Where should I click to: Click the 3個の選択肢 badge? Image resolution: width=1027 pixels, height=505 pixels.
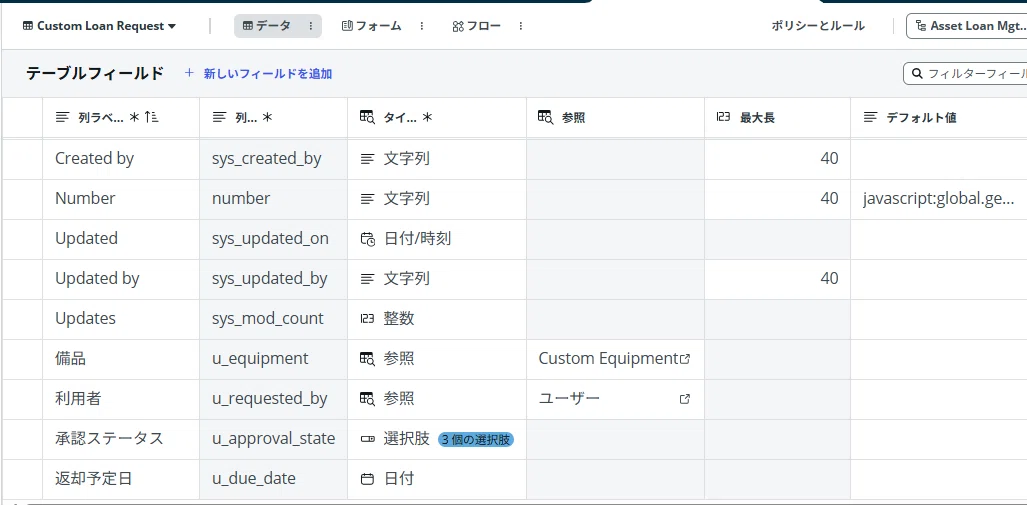tap(476, 440)
